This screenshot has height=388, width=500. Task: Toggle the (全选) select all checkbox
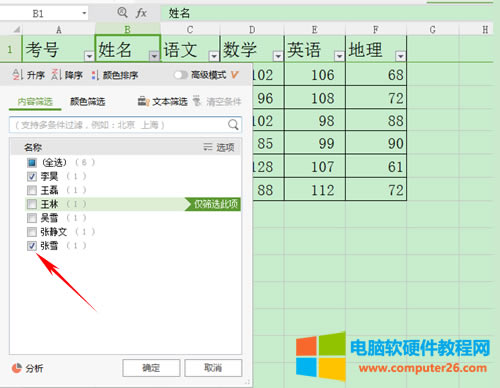tap(32, 163)
